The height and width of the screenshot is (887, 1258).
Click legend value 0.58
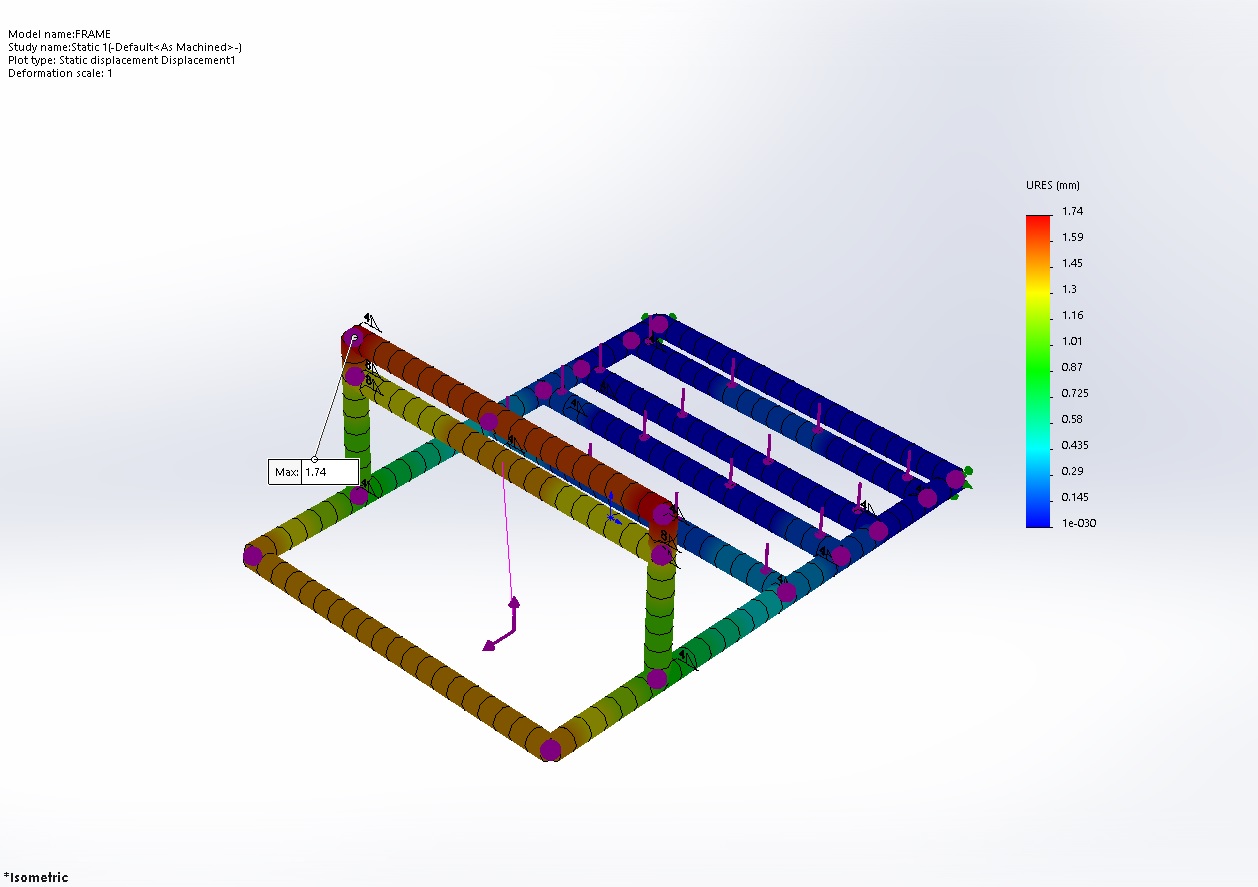coord(1072,419)
